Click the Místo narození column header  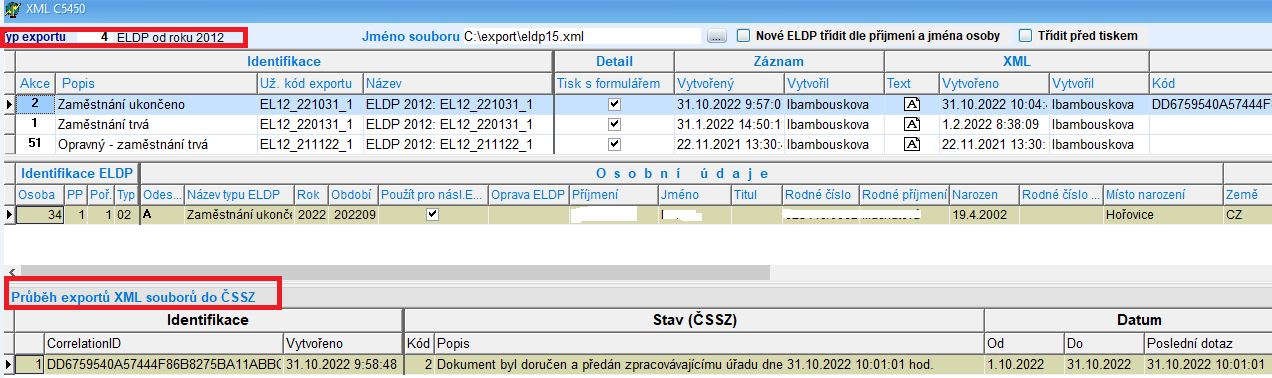pyautogui.click(x=1162, y=194)
